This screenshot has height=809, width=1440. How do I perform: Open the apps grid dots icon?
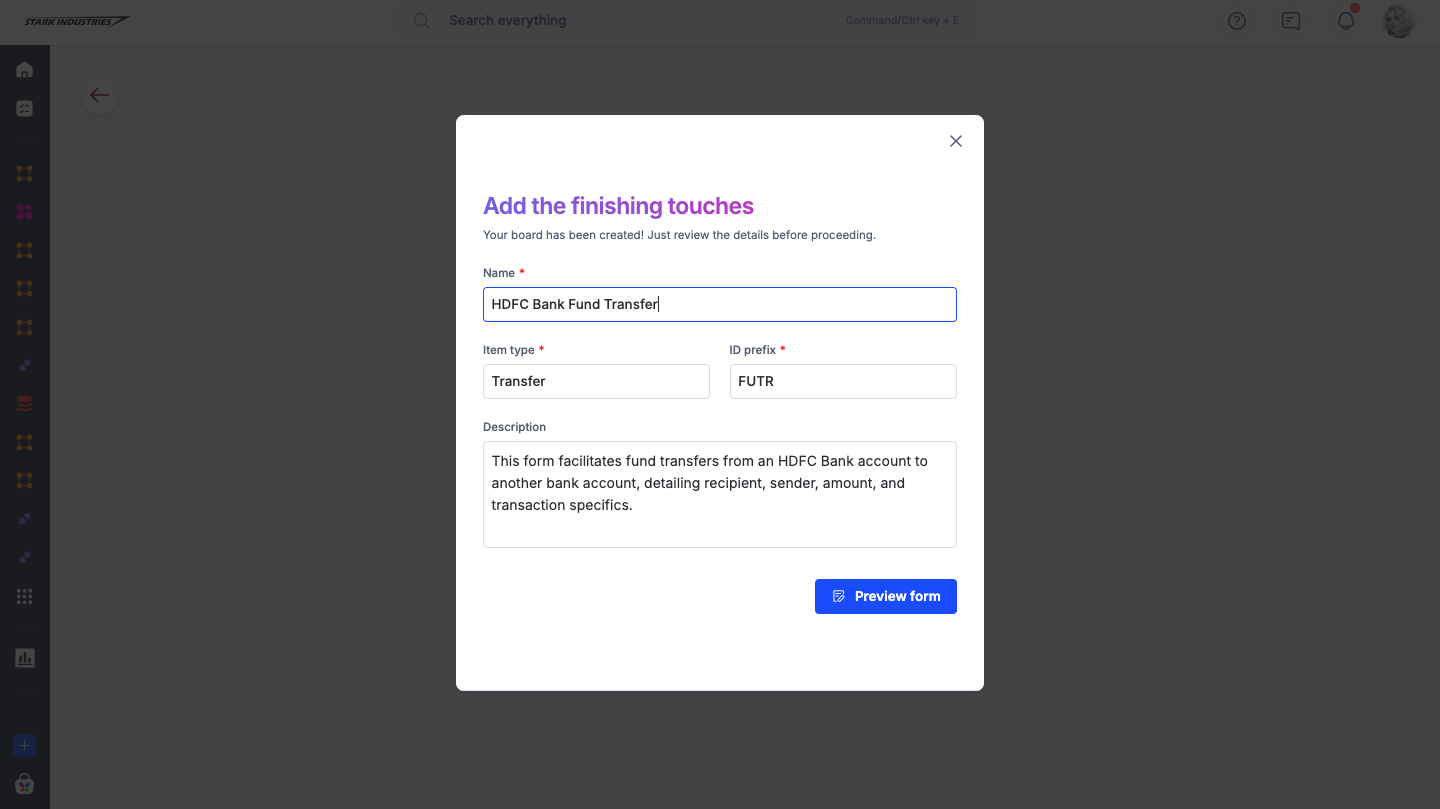25,596
